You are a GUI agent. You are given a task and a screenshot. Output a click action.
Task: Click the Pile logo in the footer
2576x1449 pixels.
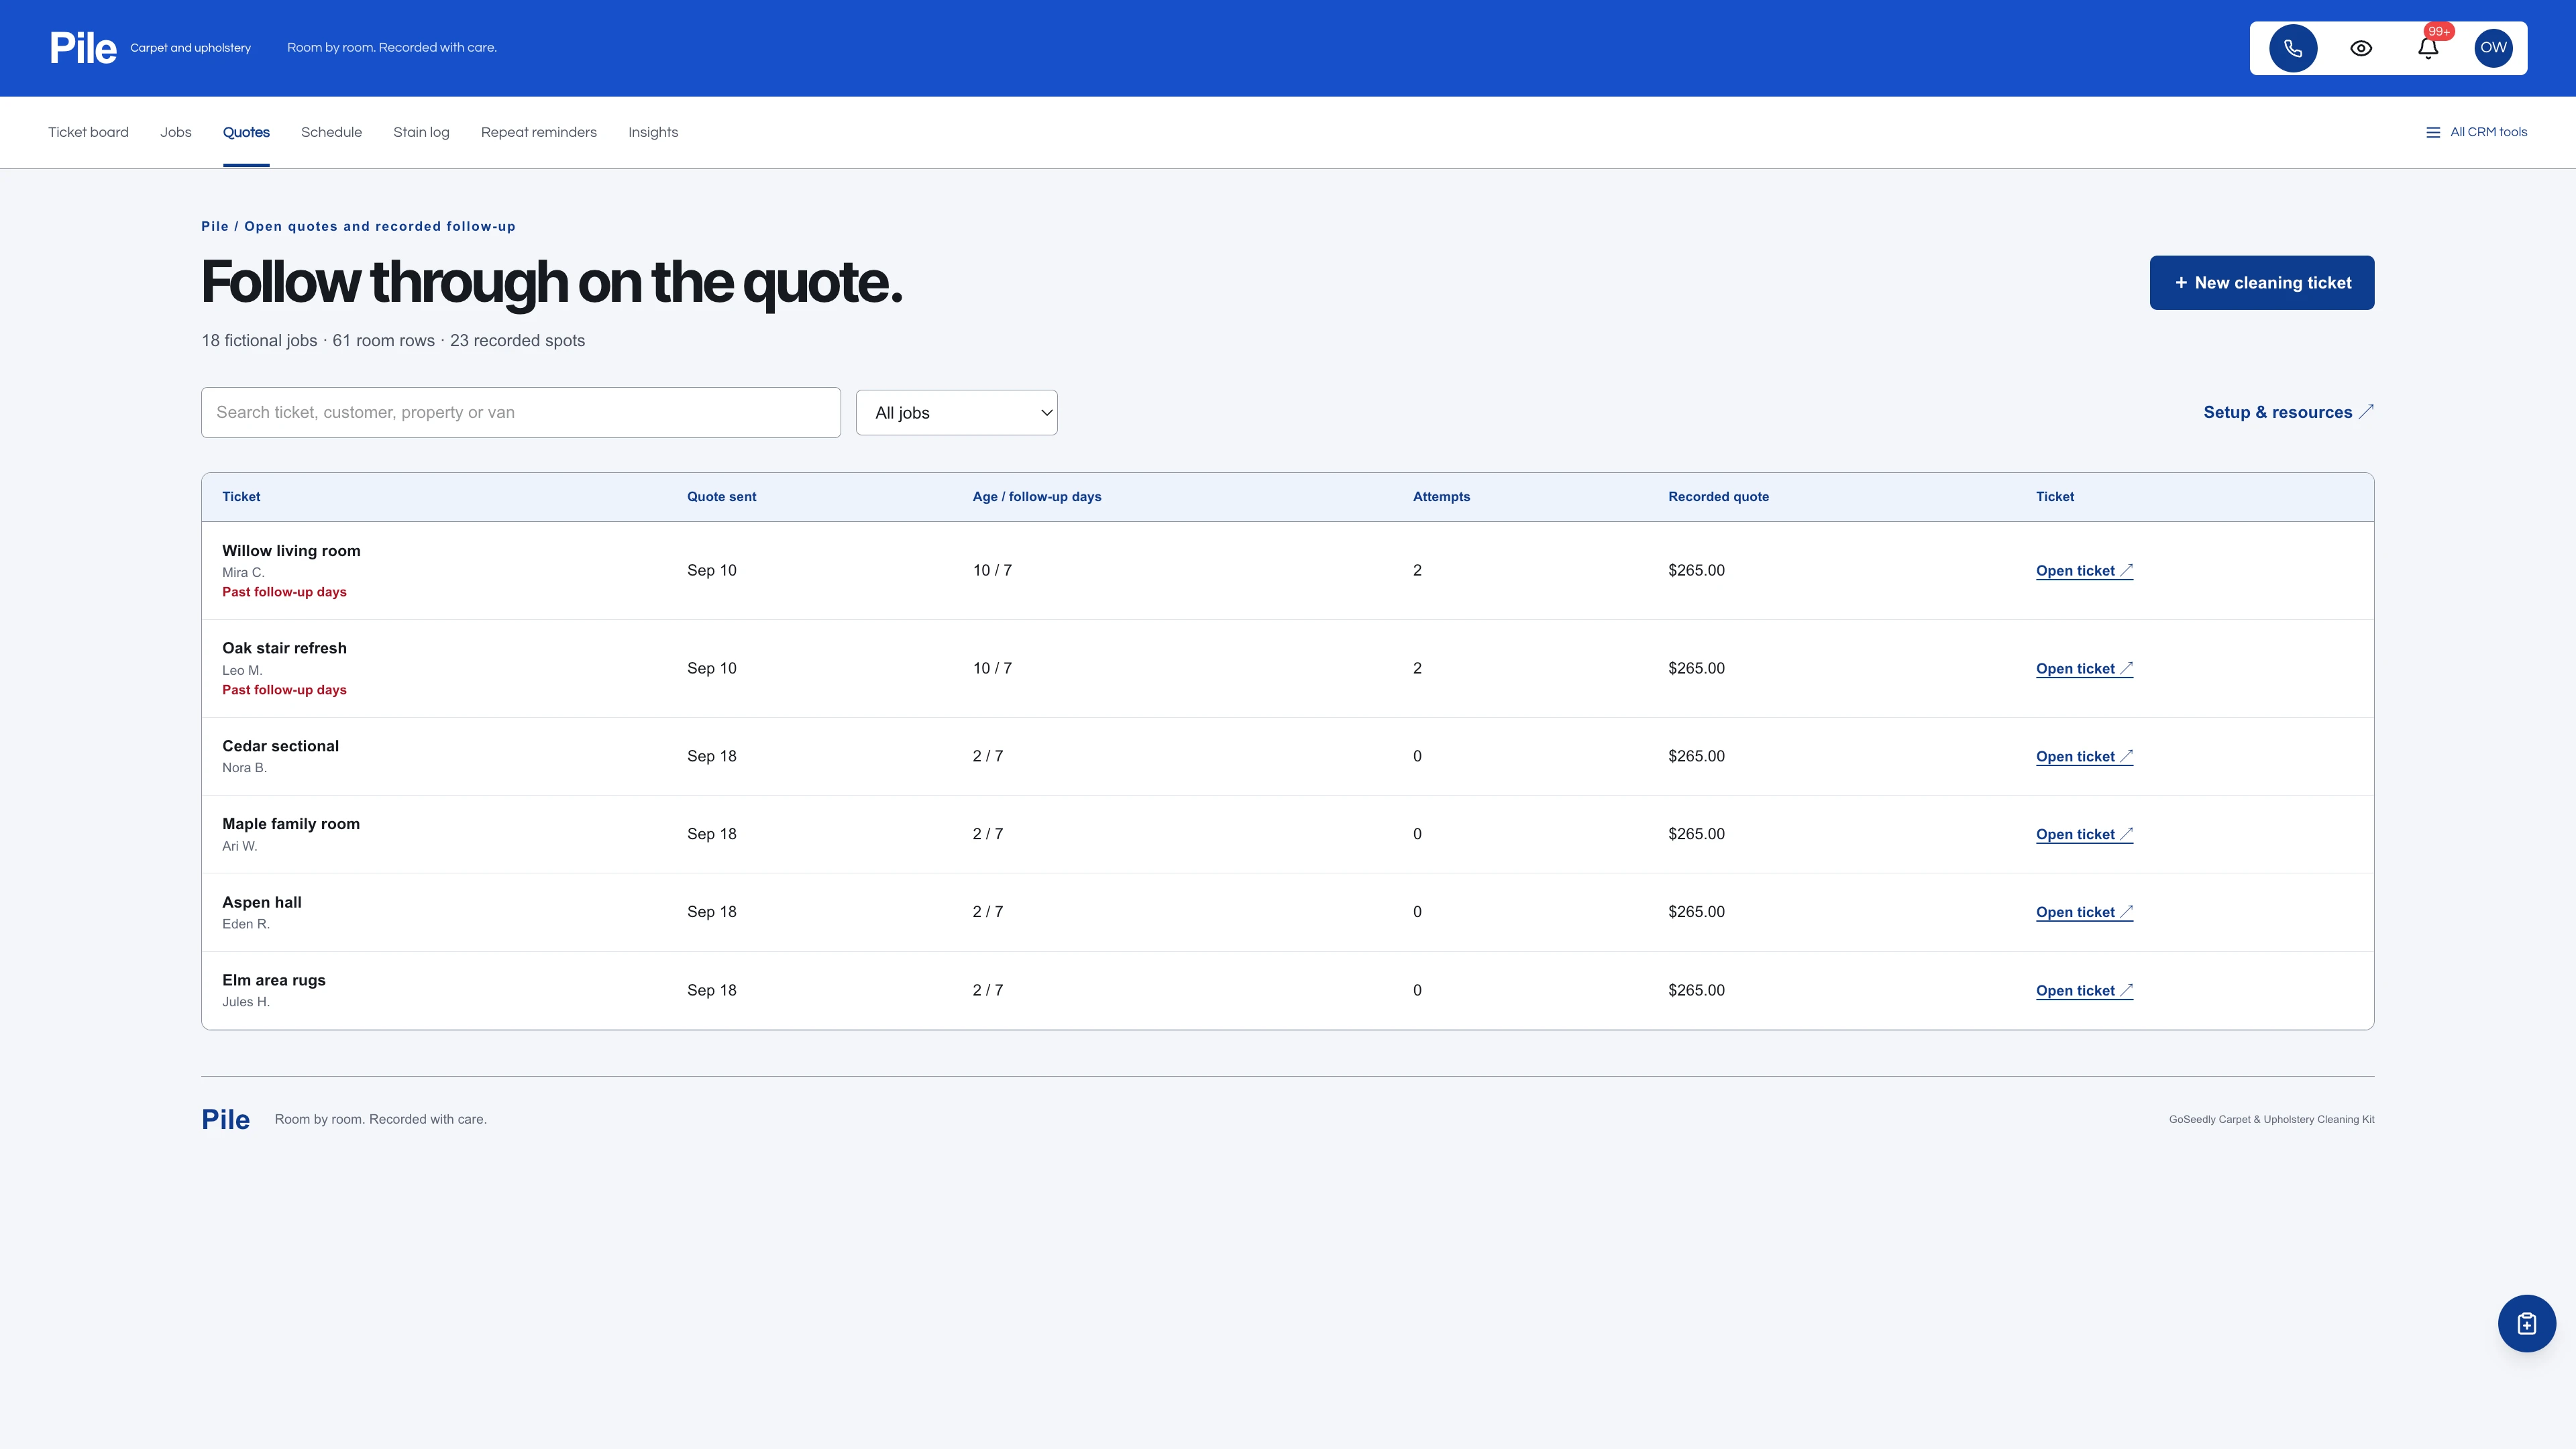[x=226, y=1119]
